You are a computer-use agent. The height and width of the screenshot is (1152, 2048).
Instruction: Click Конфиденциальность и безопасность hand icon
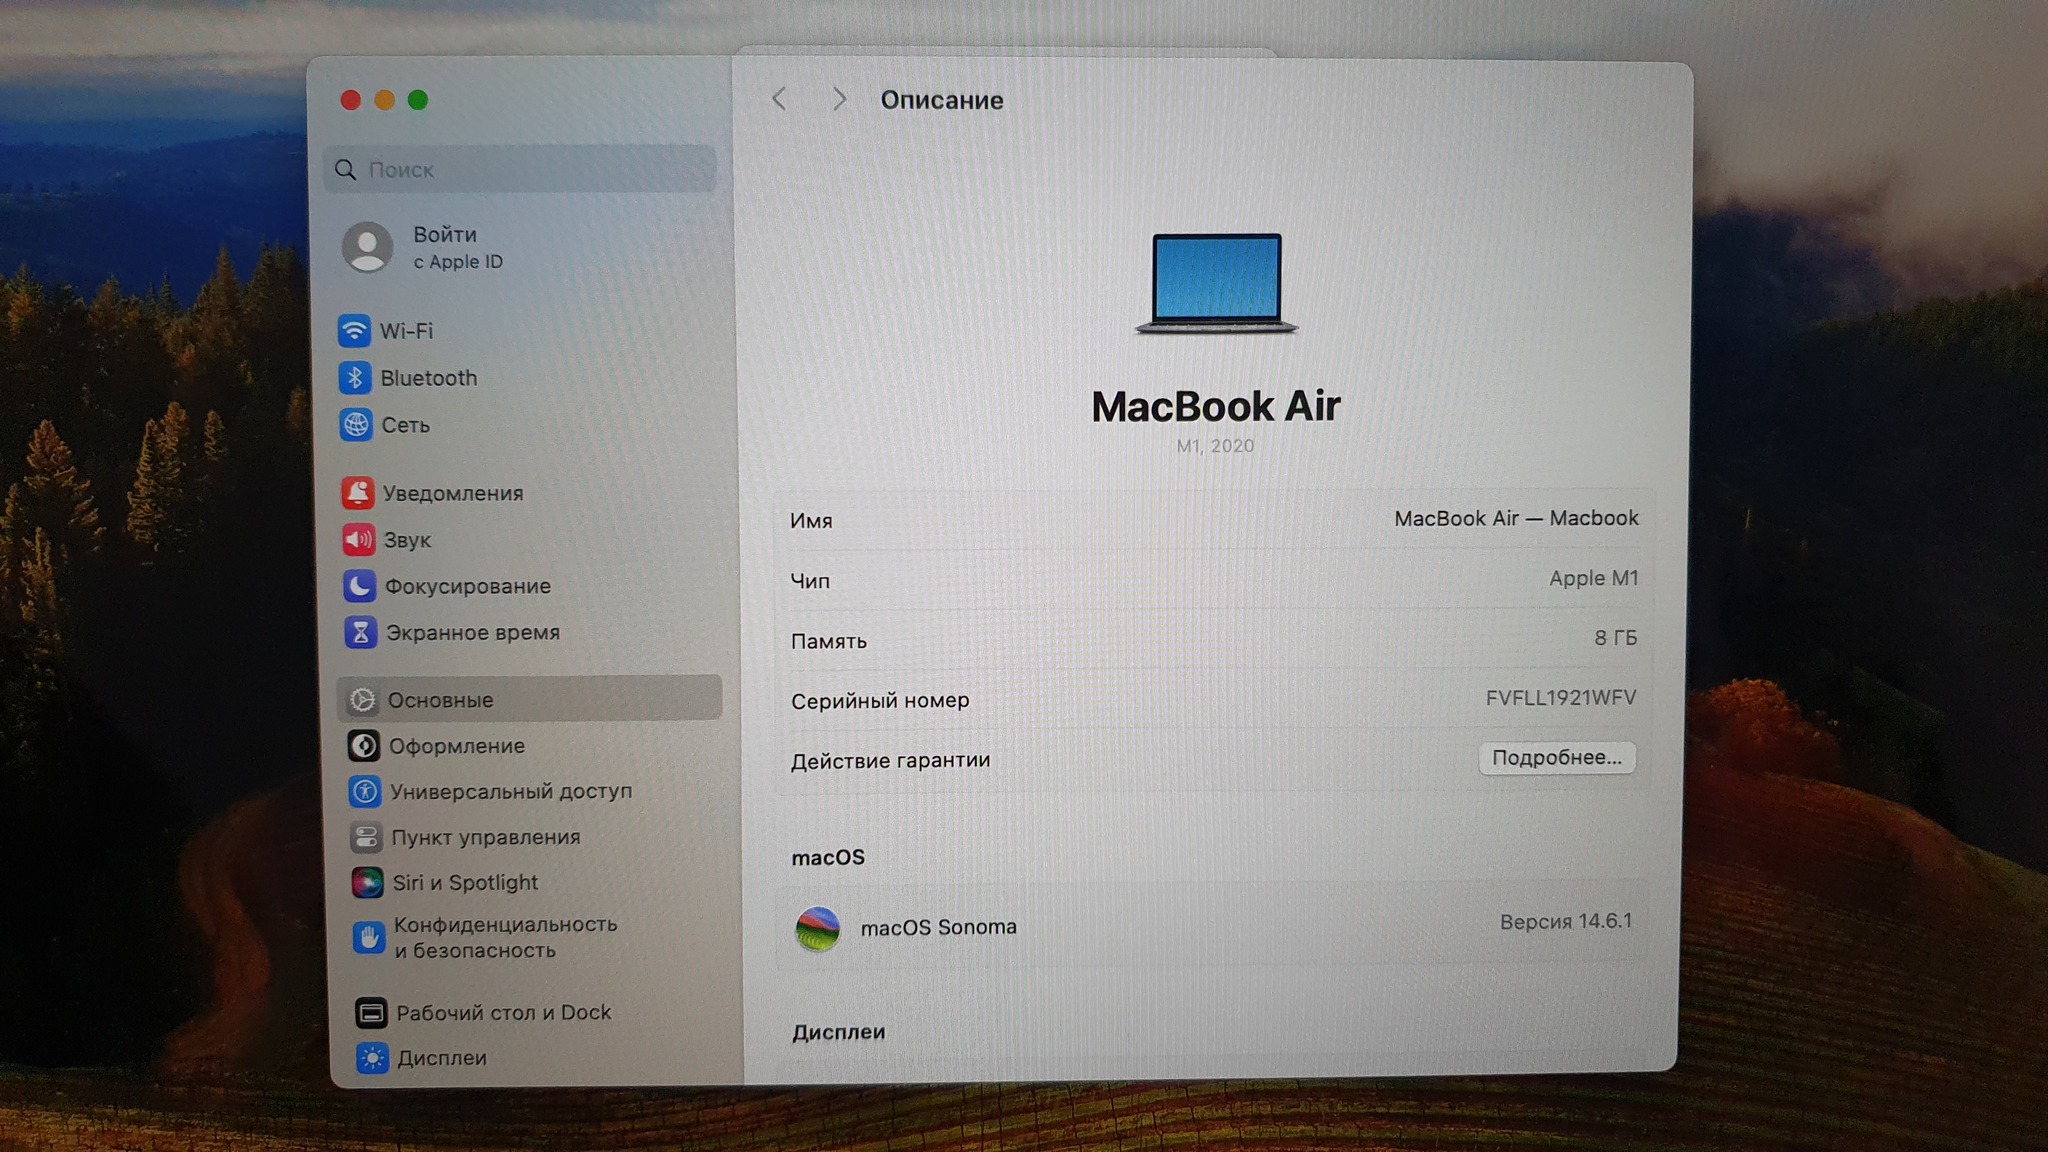369,937
